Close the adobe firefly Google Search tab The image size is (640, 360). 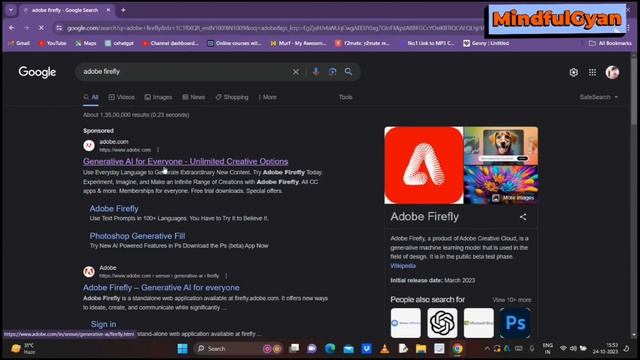(x=108, y=10)
